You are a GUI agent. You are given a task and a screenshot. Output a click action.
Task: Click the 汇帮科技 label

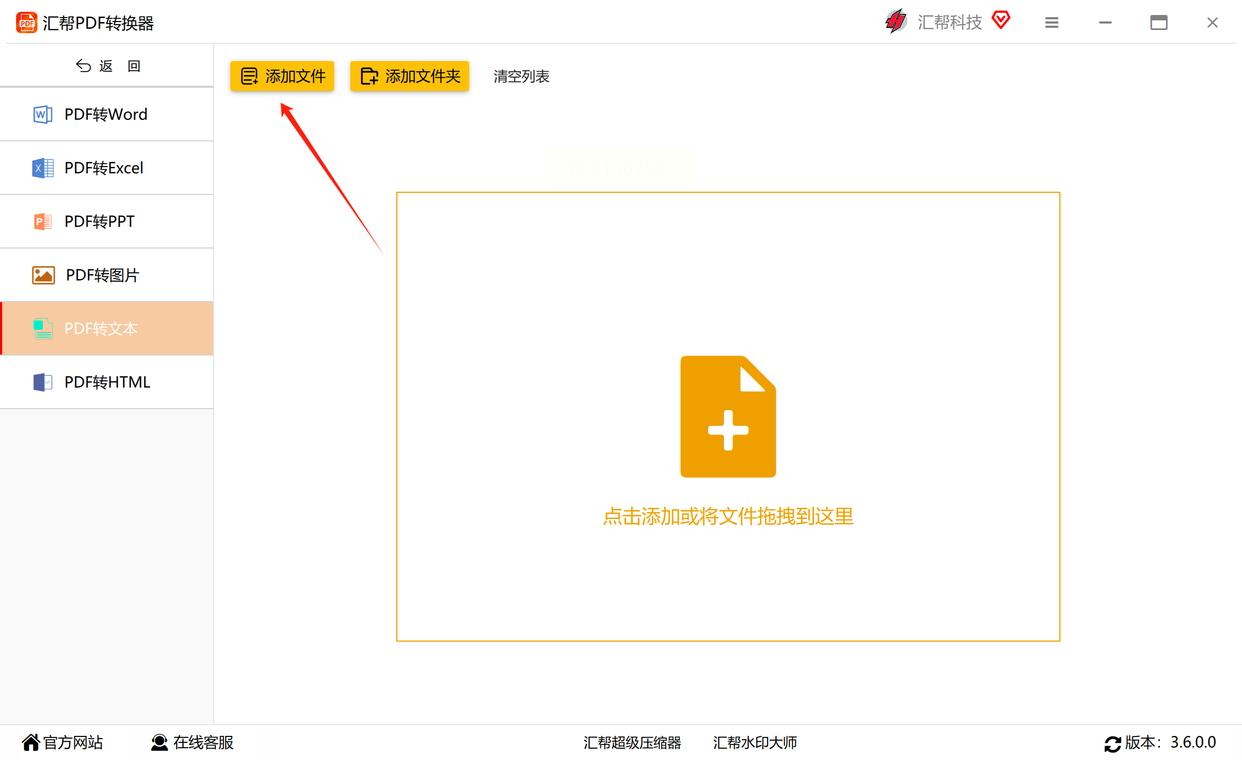[x=950, y=22]
